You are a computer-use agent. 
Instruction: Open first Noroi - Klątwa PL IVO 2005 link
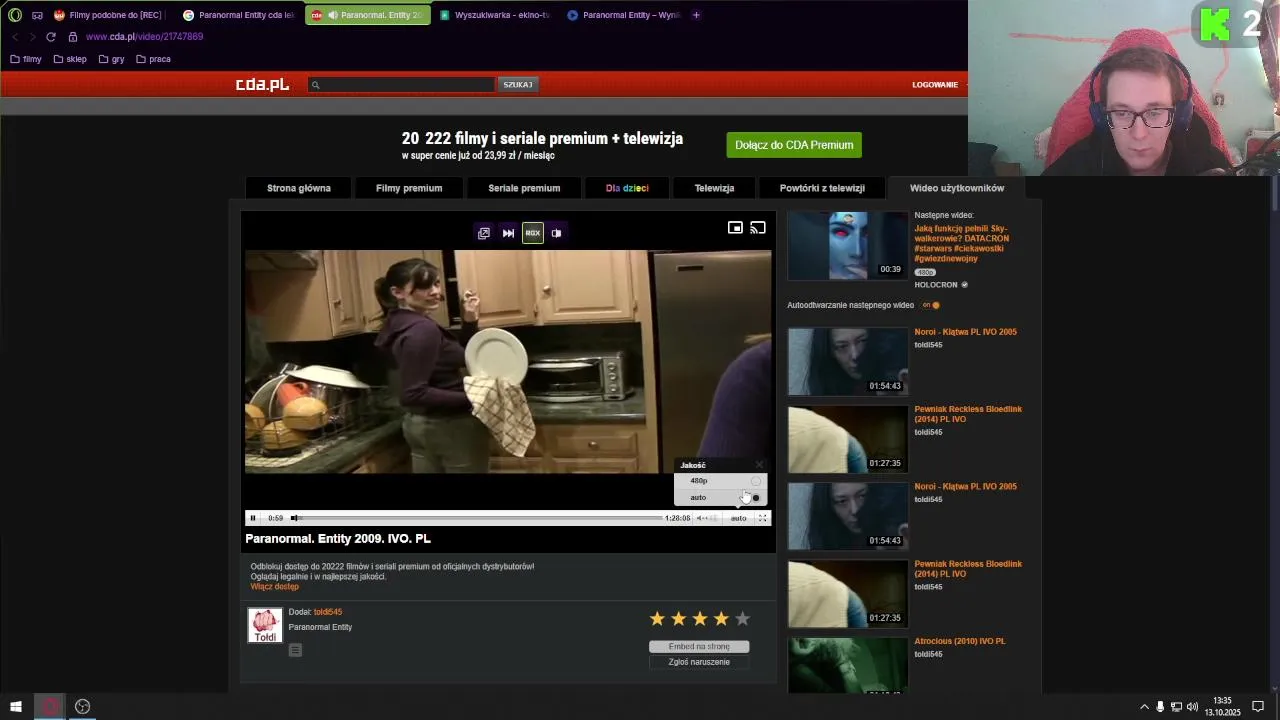point(965,332)
